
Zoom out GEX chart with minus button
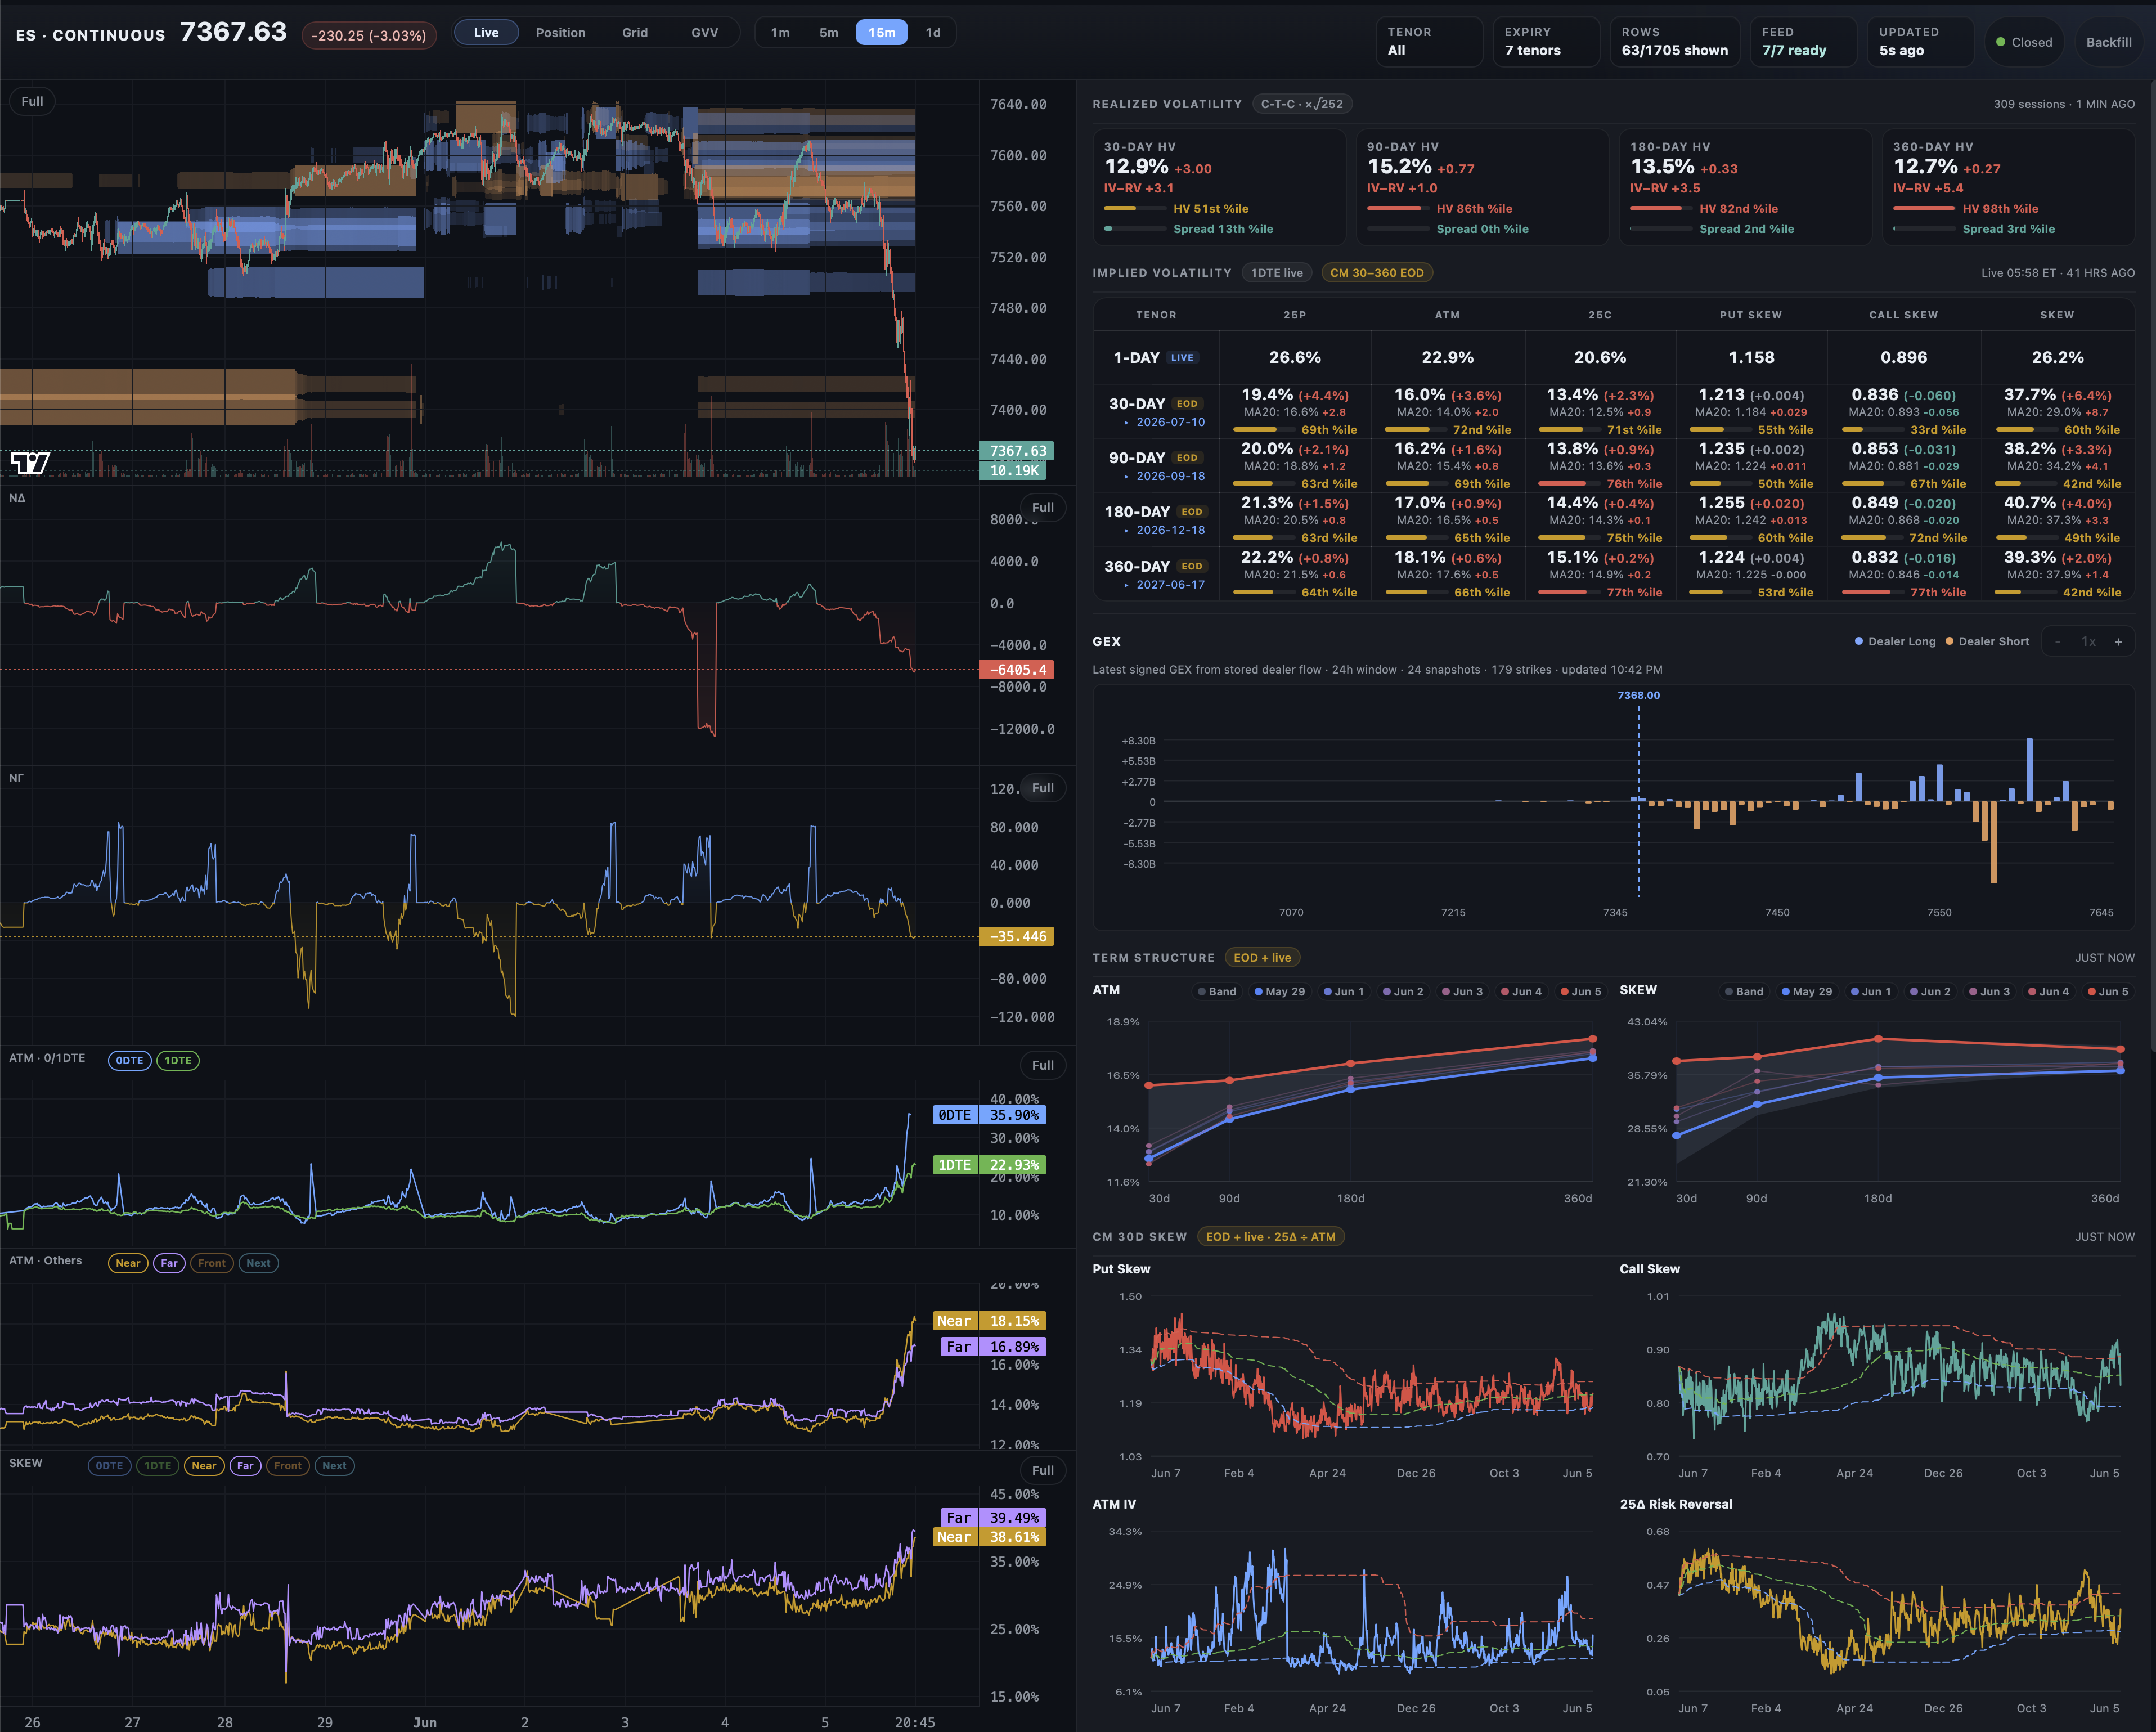pyautogui.click(x=2057, y=642)
